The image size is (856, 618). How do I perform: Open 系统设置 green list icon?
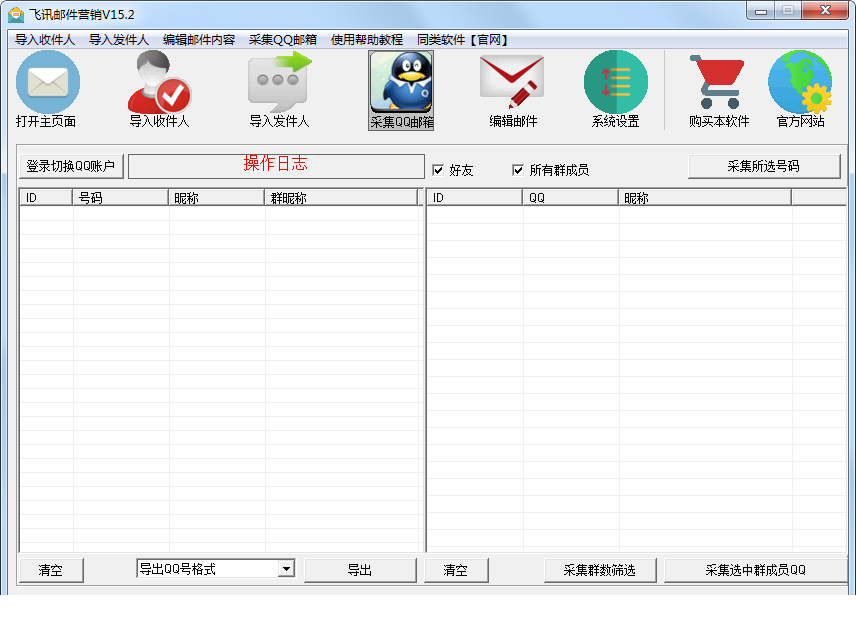(616, 82)
